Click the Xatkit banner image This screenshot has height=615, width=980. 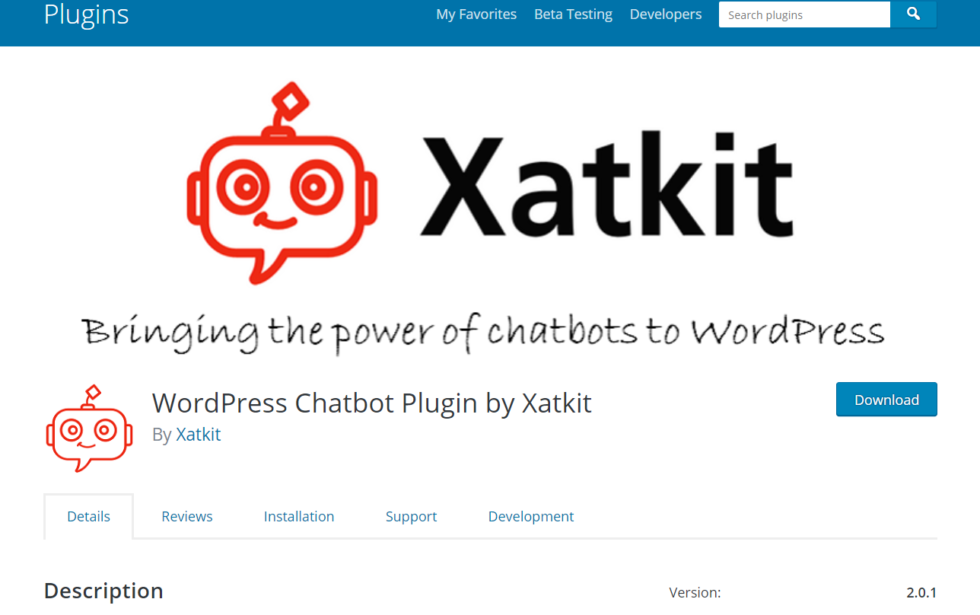click(x=490, y=212)
